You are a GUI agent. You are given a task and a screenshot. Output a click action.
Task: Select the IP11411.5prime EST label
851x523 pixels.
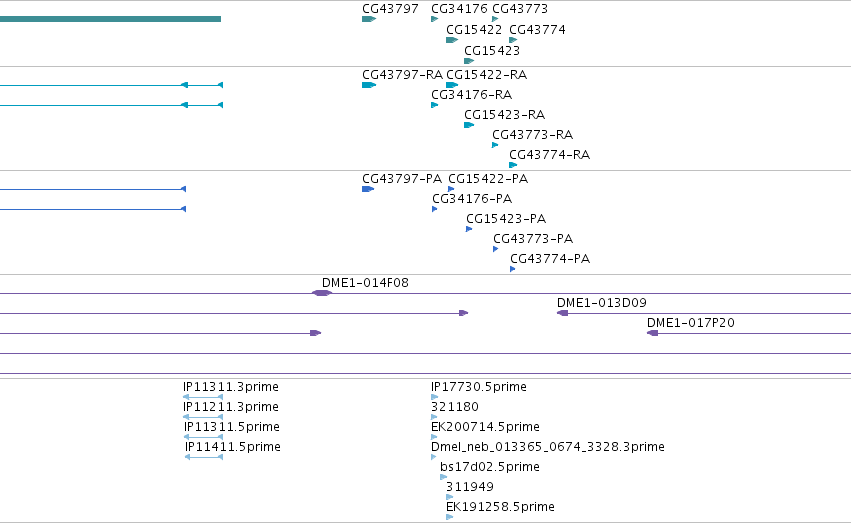pos(233,448)
